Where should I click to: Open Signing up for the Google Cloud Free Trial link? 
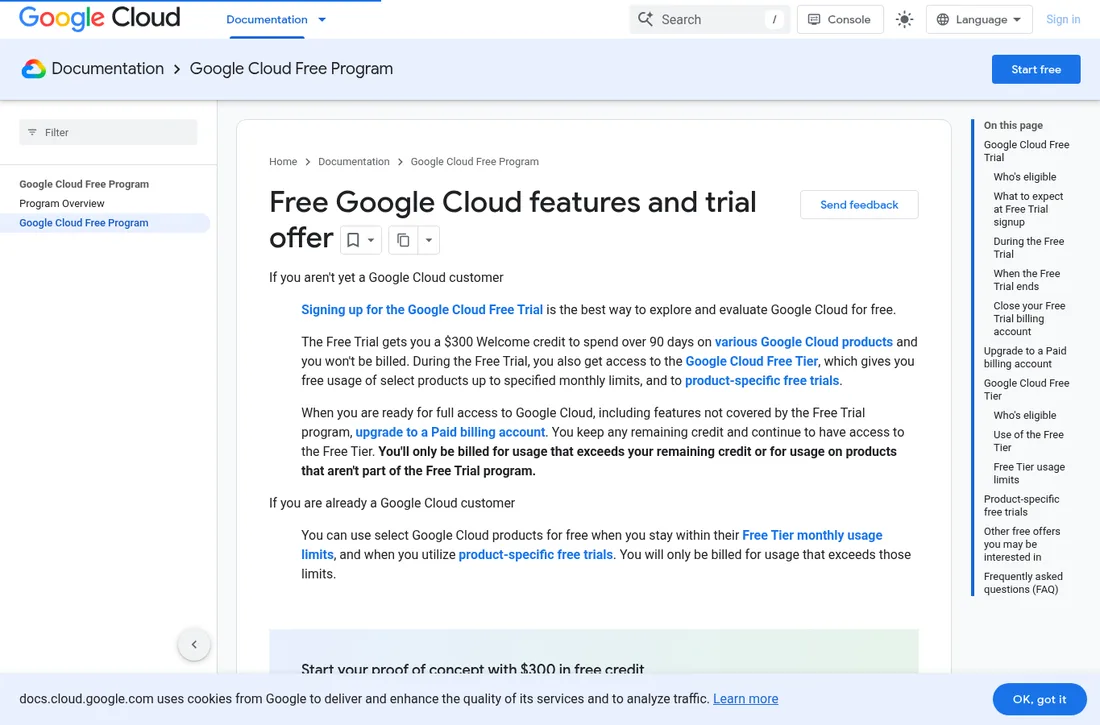click(422, 310)
